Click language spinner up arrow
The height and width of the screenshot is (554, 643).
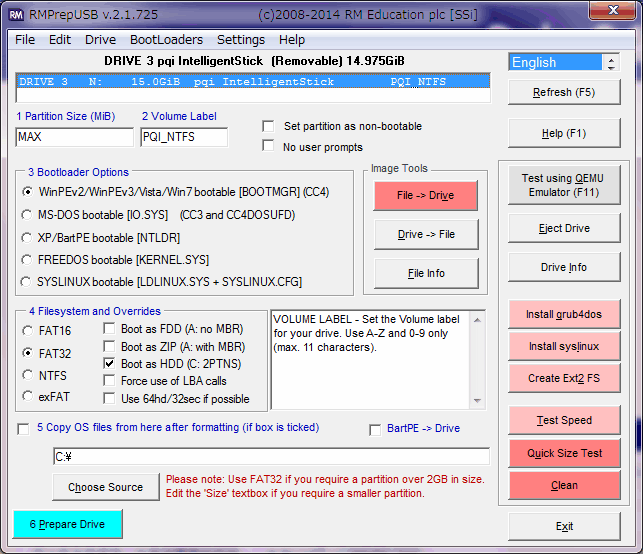pos(611,59)
